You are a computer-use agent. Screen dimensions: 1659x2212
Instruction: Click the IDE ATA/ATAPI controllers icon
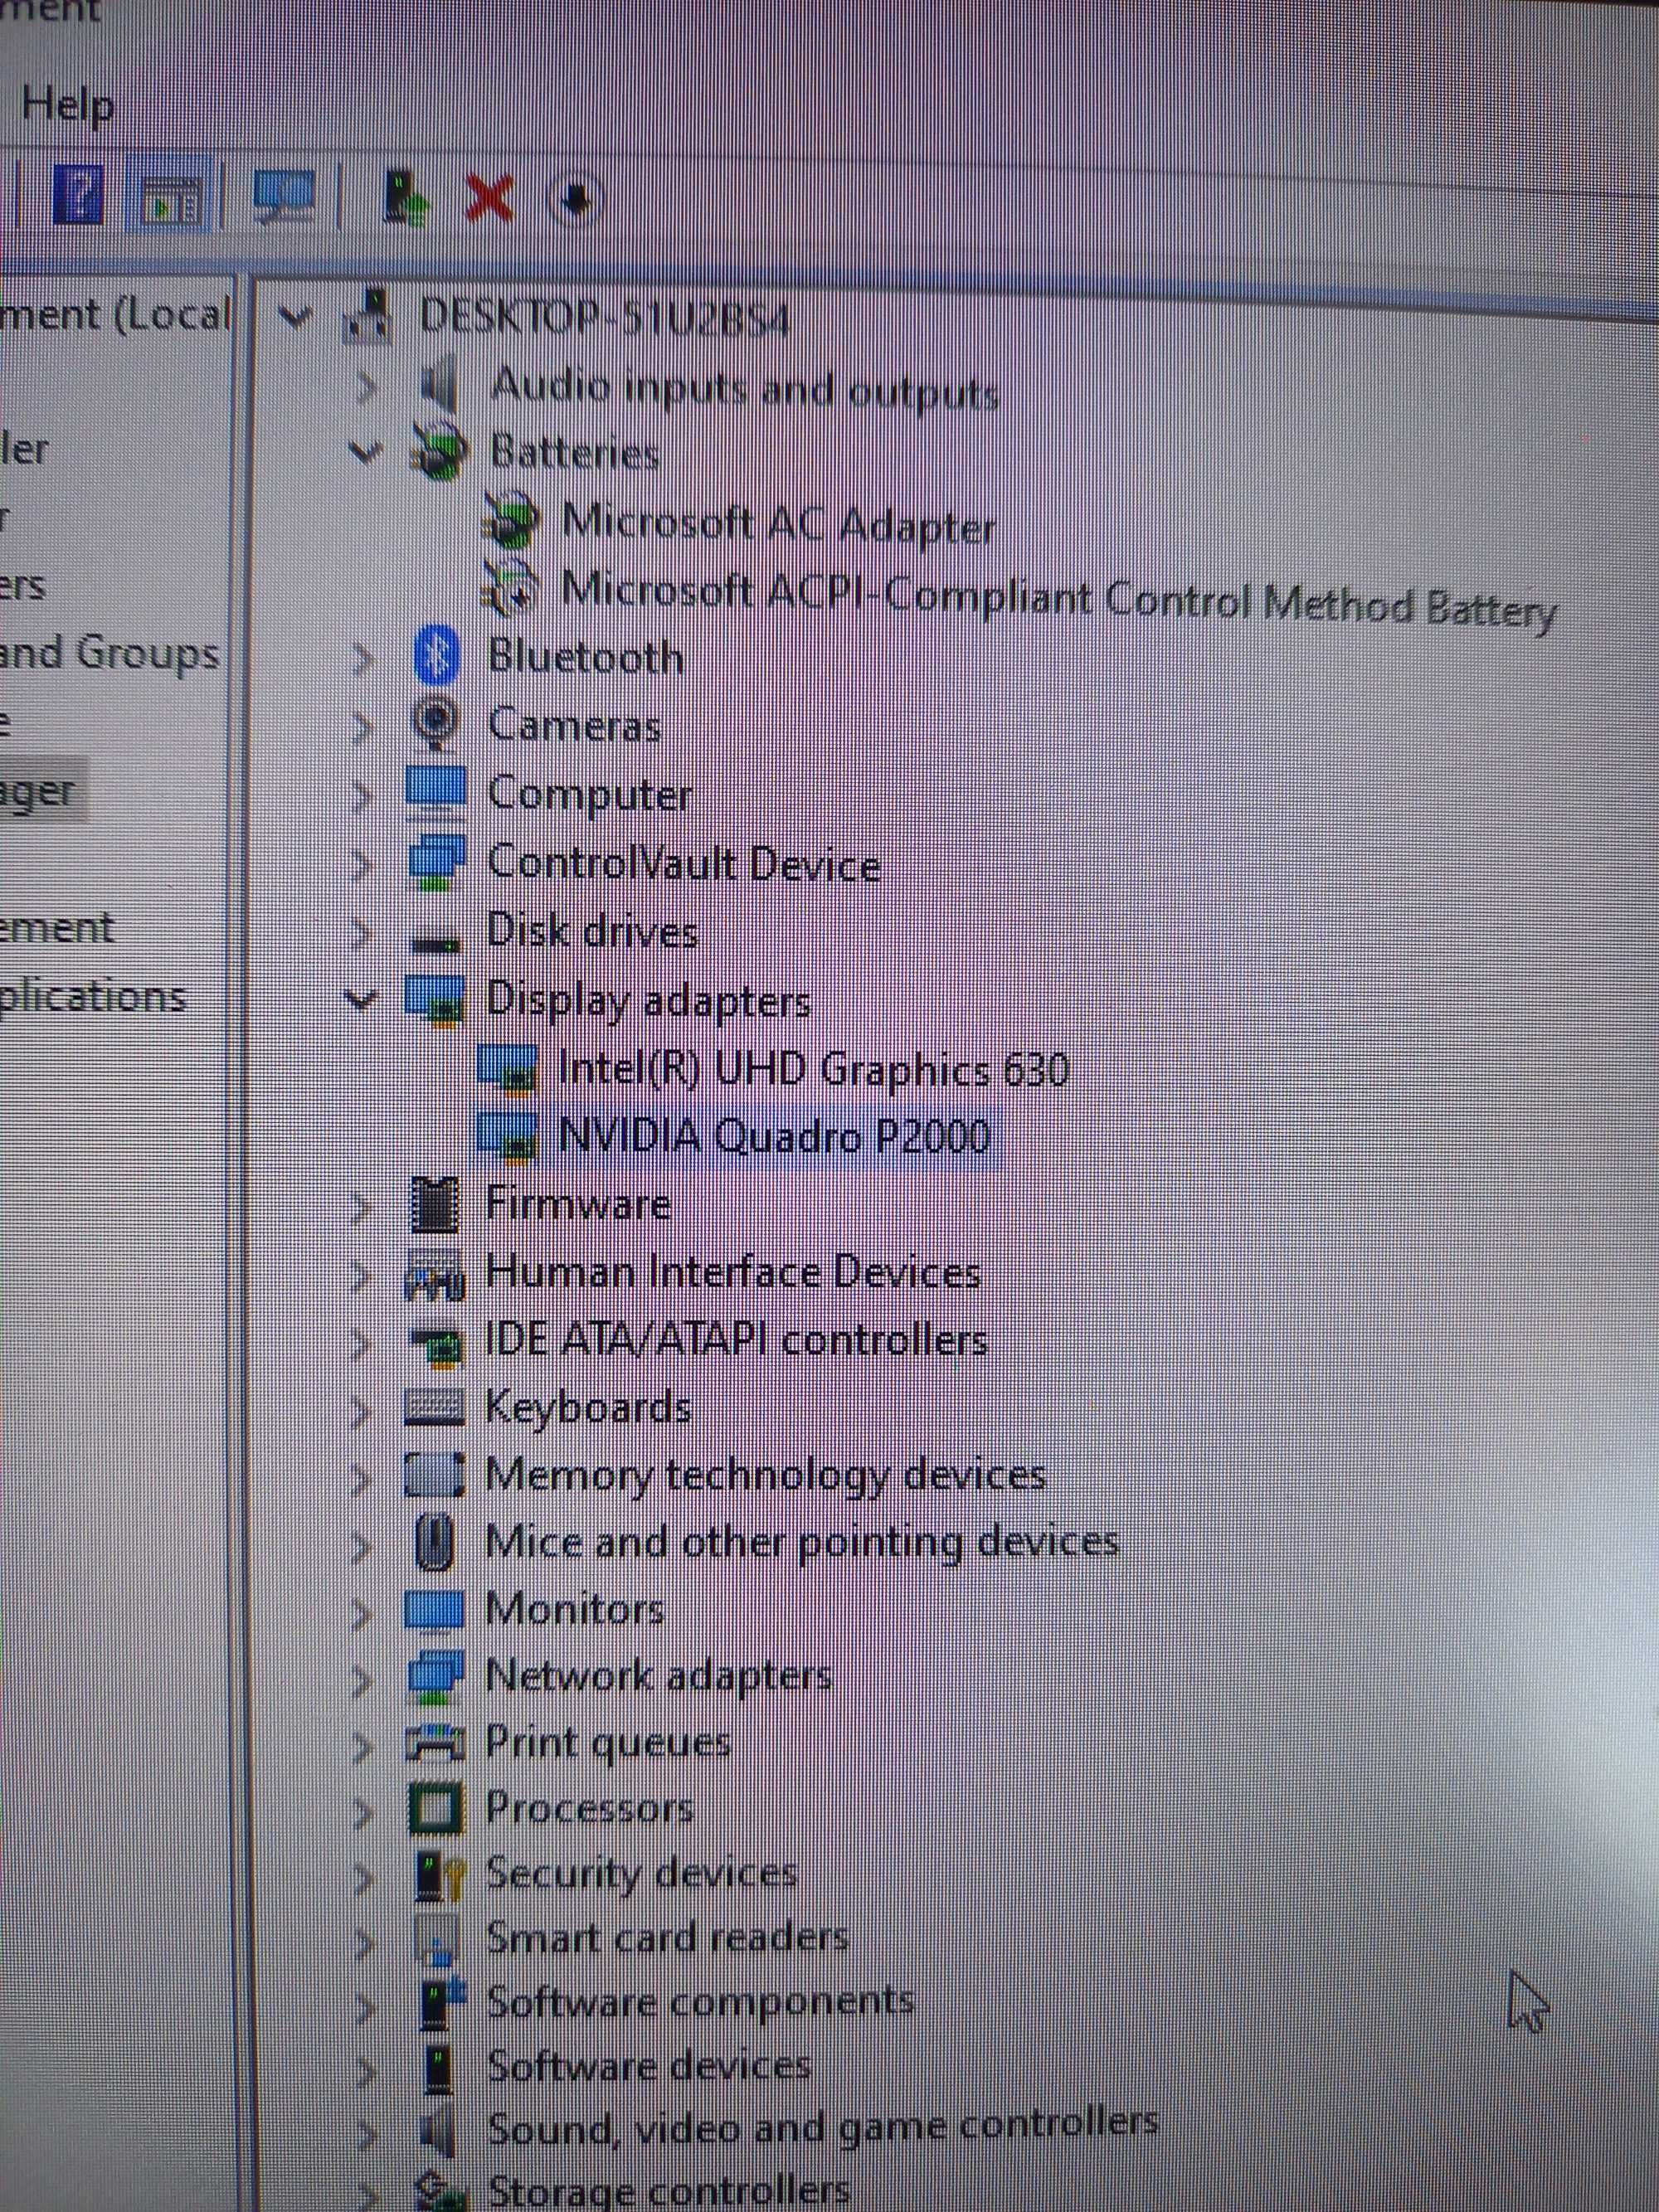point(438,1346)
